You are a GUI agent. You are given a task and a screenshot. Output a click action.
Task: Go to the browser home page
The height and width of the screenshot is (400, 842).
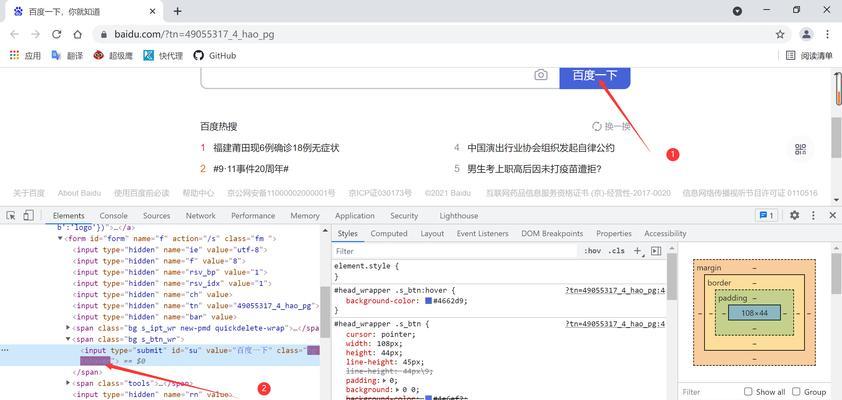click(x=77, y=34)
